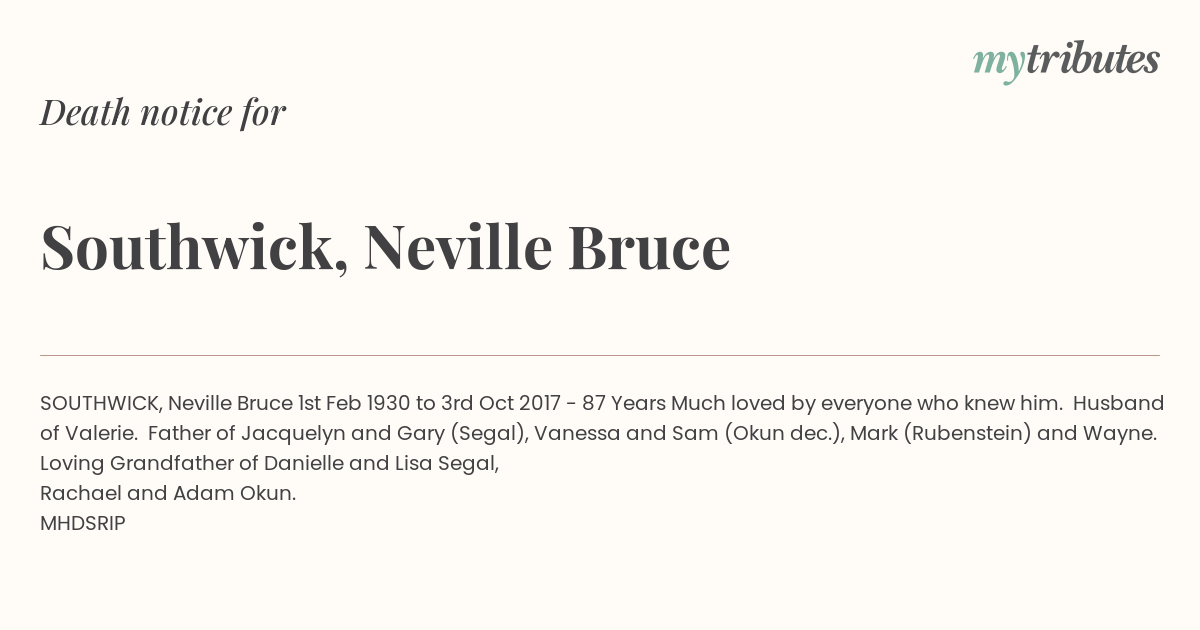Viewport: 1200px width, 630px height.
Task: Click the "Death notice for" italic heading
Action: coord(163,113)
